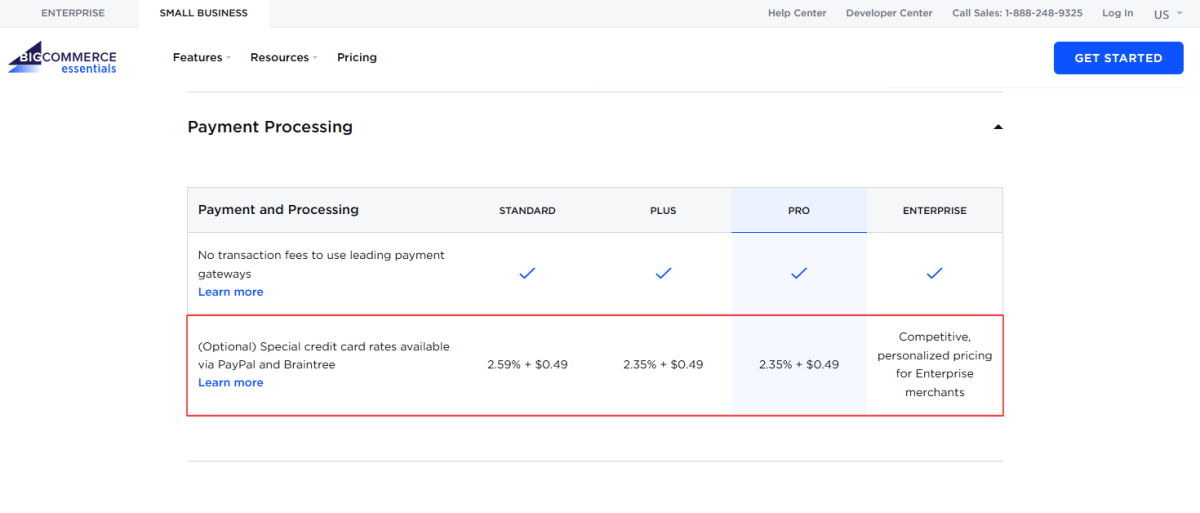Click the Payment and Processing table header
1200x513 pixels.
click(278, 210)
